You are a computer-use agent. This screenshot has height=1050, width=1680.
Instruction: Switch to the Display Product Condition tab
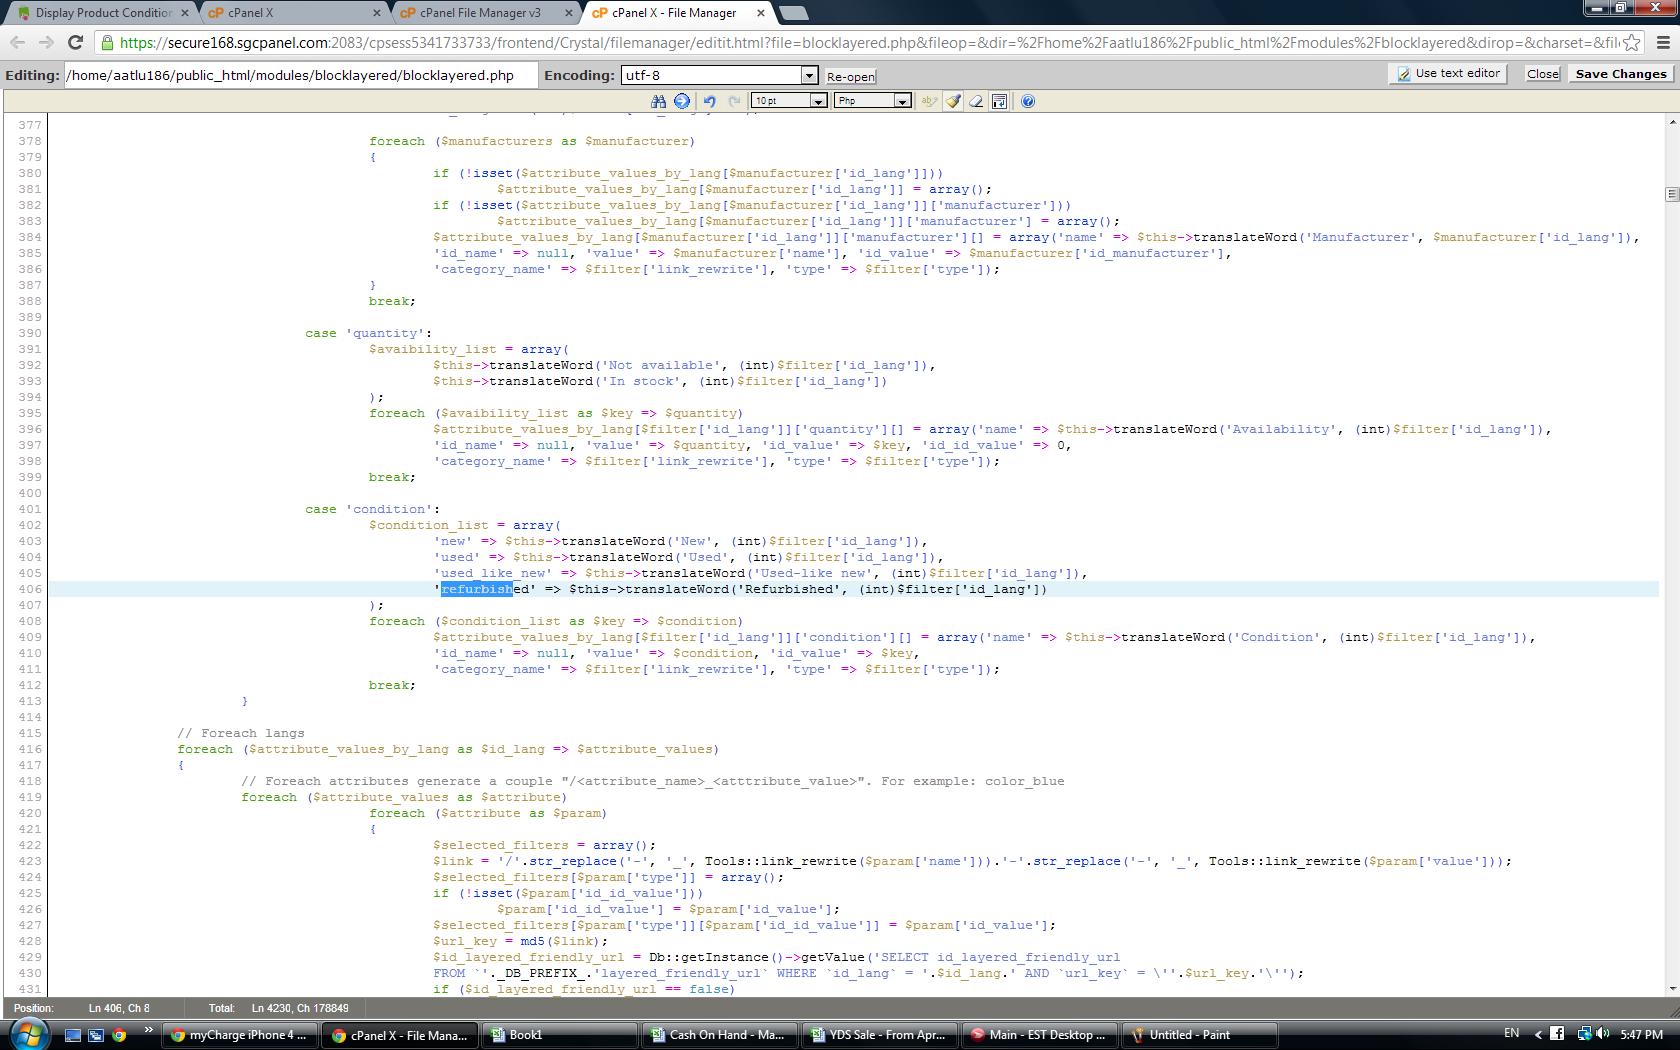click(x=103, y=13)
